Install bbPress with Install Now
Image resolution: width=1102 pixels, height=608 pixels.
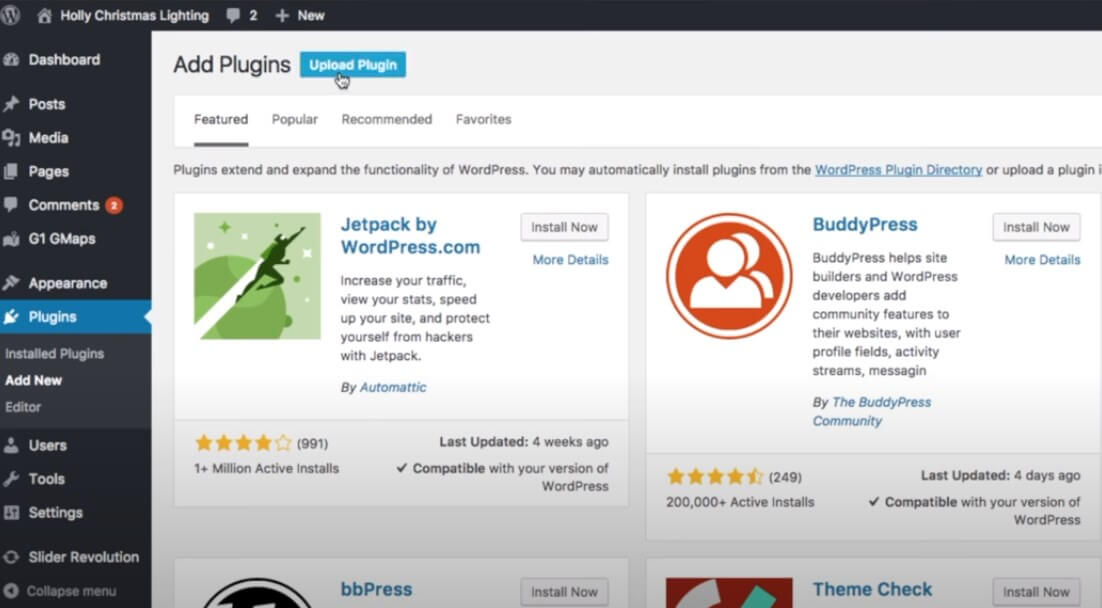coord(564,593)
